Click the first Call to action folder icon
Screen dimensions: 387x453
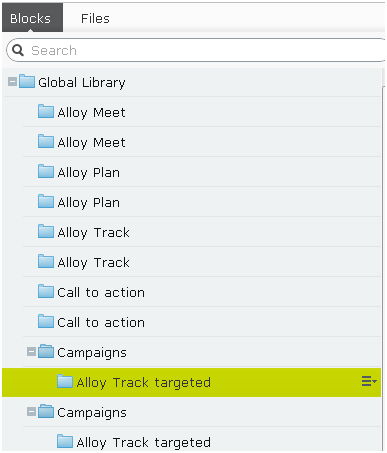(46, 292)
